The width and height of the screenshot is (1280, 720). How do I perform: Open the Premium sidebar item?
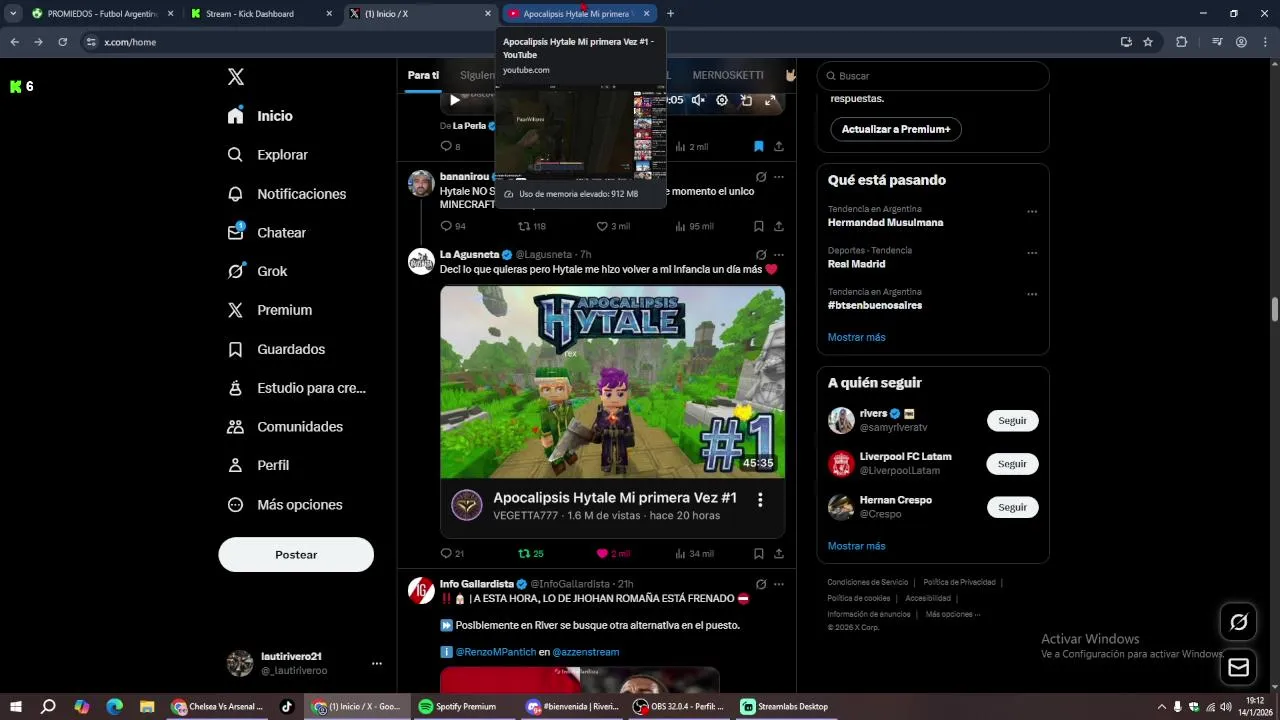(x=269, y=310)
